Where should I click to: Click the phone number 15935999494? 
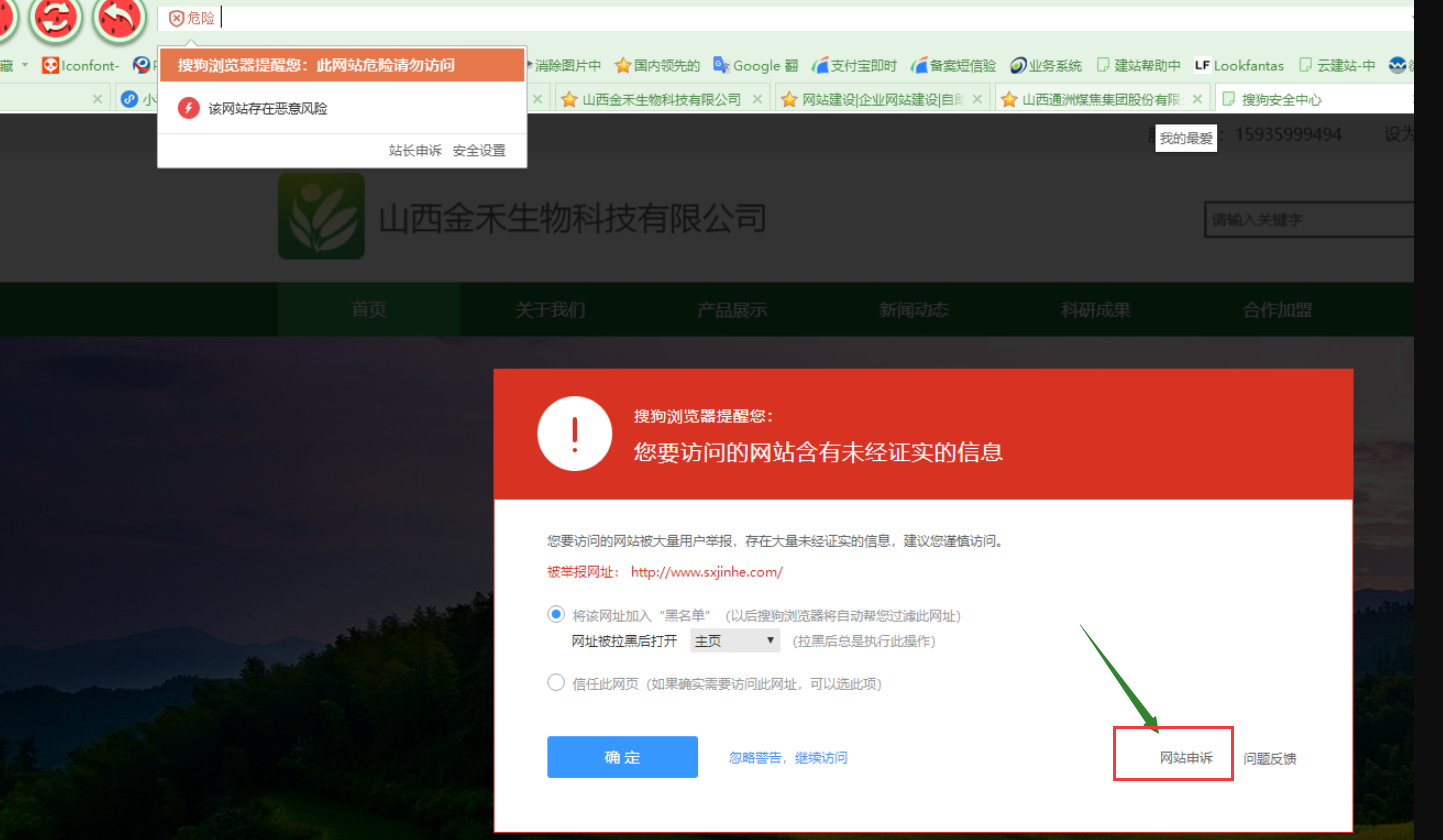(x=1288, y=134)
